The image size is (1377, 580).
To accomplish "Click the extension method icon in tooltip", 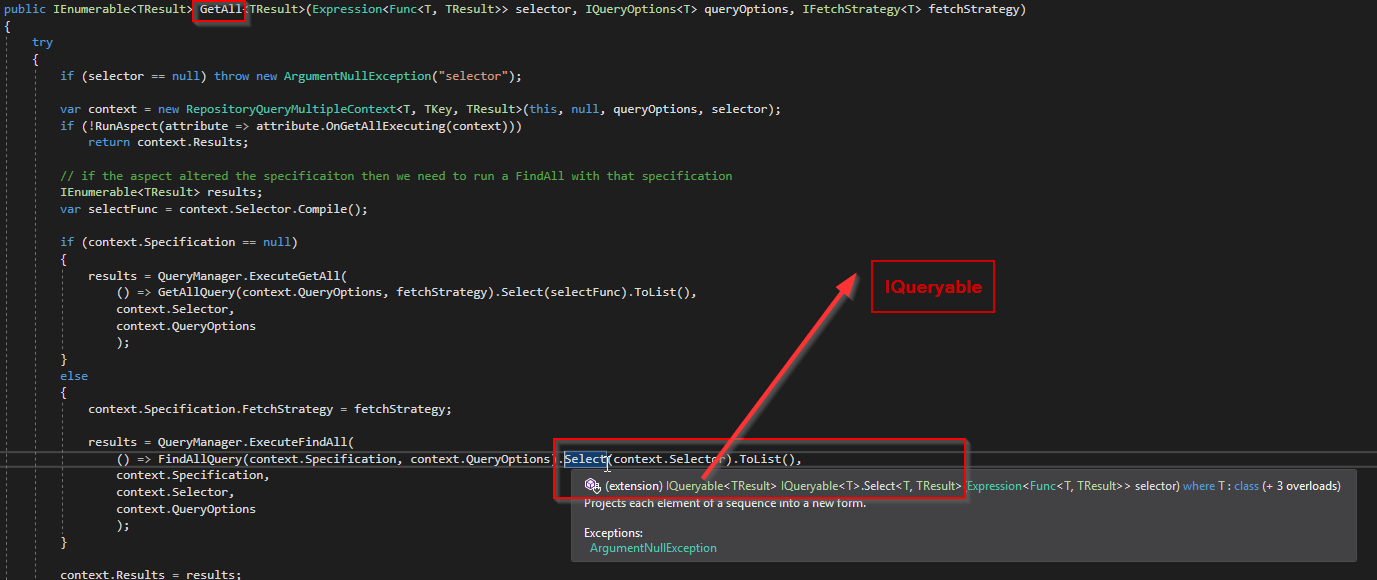I will (x=592, y=485).
